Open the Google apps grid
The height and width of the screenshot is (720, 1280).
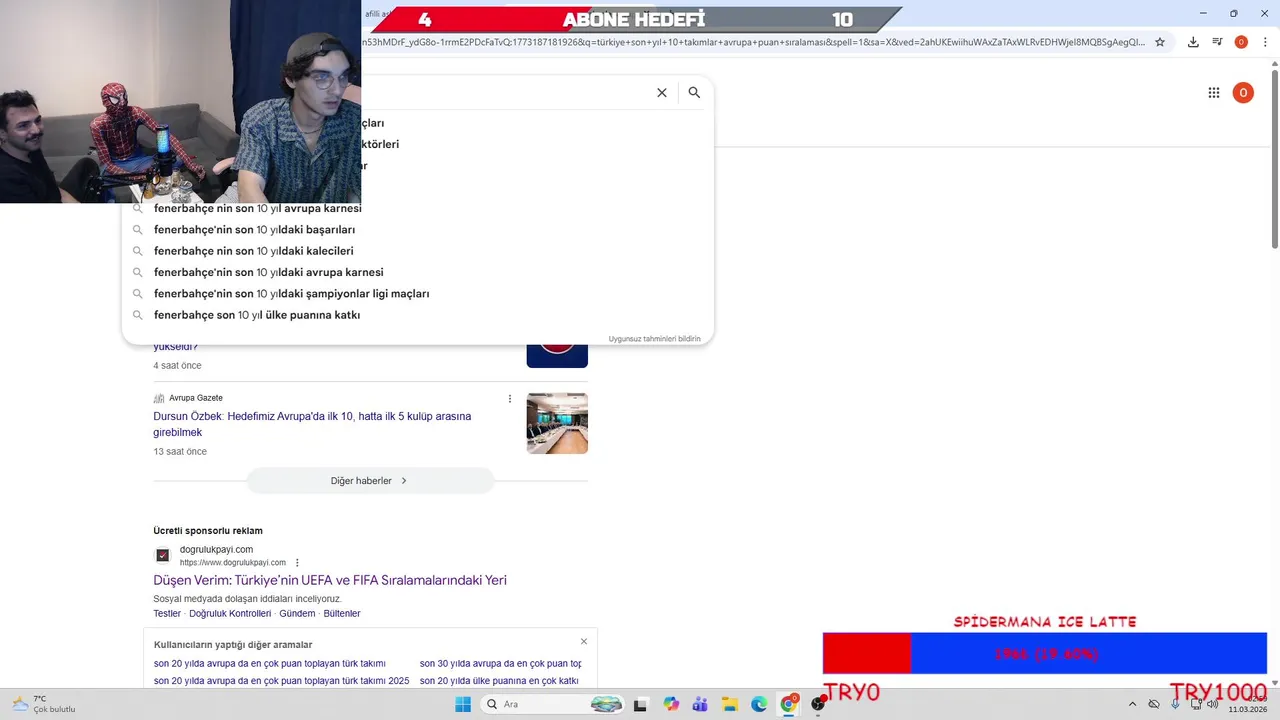click(1214, 93)
